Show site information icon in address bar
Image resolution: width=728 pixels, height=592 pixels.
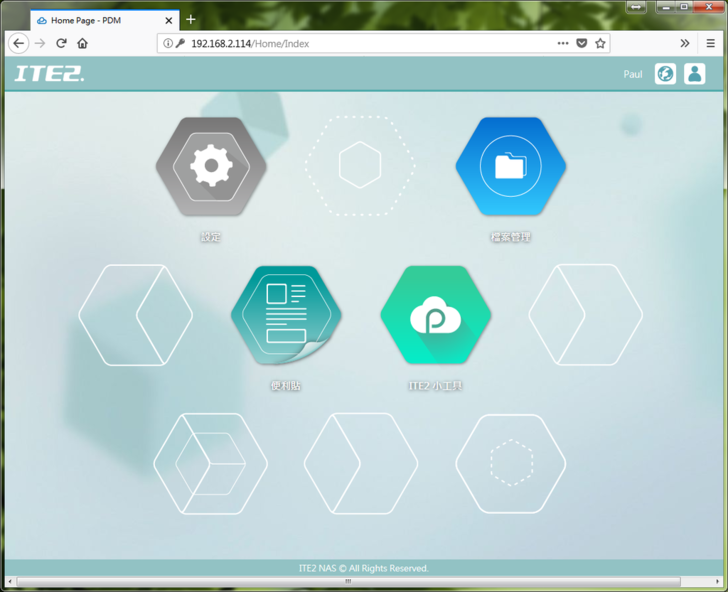click(x=168, y=43)
